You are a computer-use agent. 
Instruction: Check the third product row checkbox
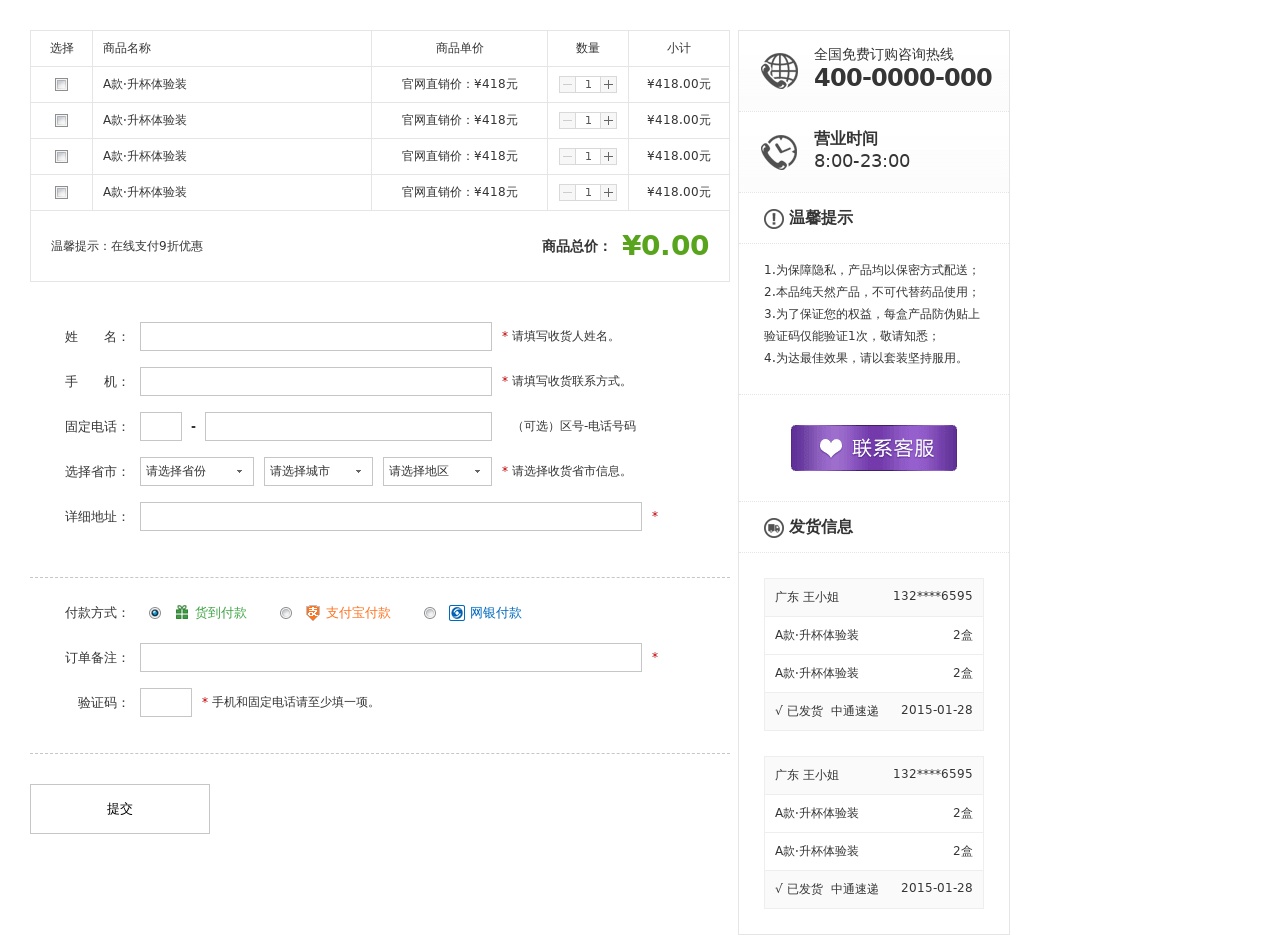point(62,157)
